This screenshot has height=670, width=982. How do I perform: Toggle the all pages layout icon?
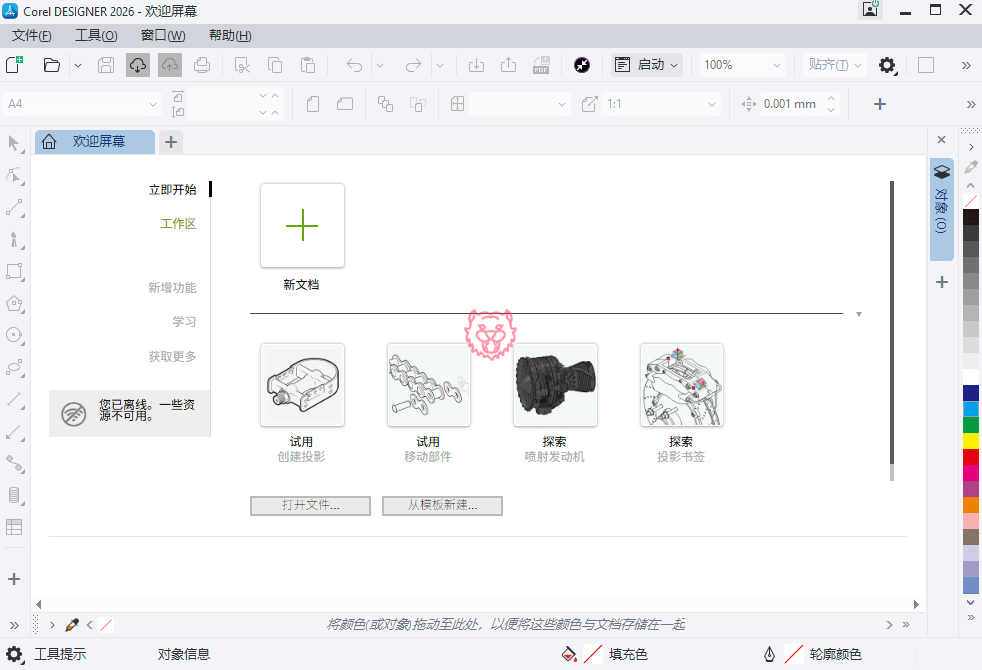coord(385,104)
